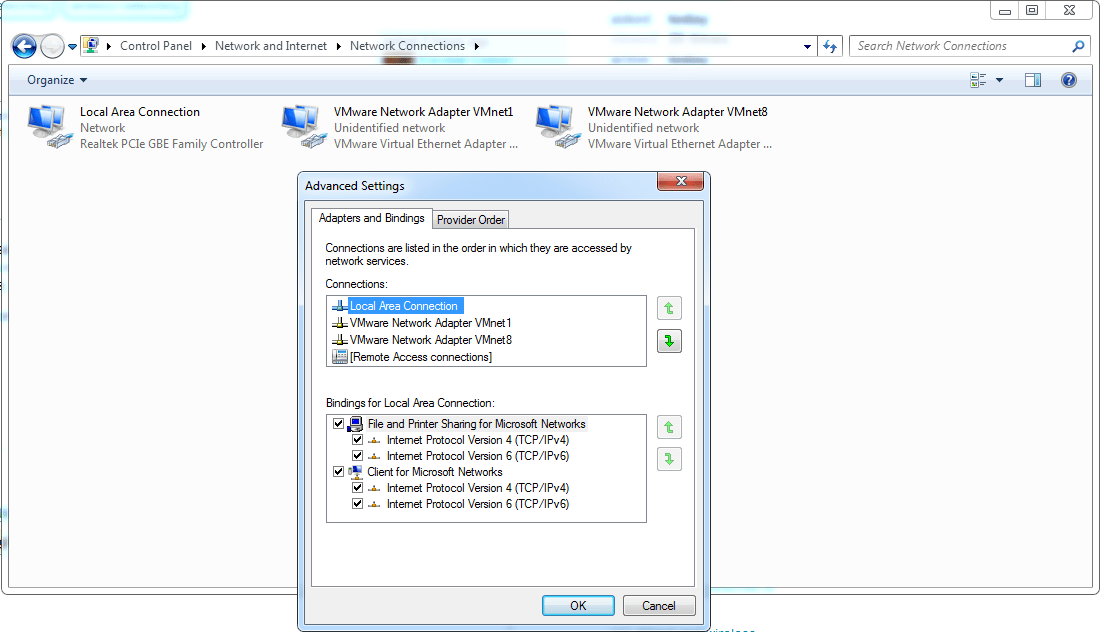Image resolution: width=1103 pixels, height=632 pixels.
Task: Go back with the Back arrow button
Action: [x=25, y=46]
